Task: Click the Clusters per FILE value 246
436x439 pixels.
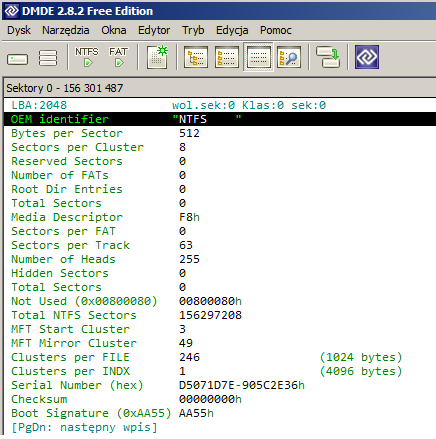Action: click(189, 357)
